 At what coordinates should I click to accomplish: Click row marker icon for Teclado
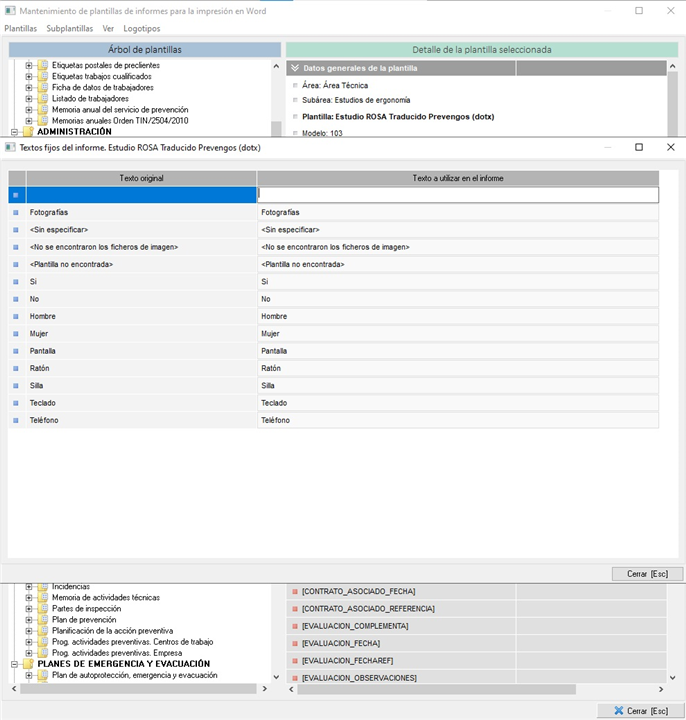tap(16, 403)
